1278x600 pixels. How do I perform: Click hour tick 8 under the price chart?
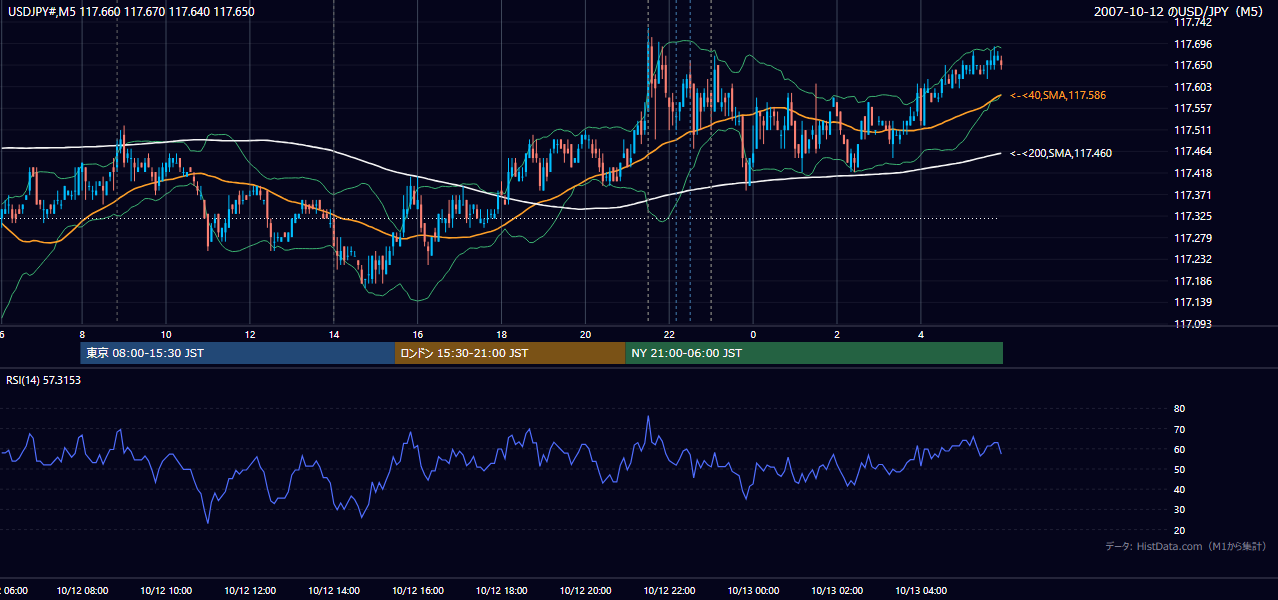82,334
